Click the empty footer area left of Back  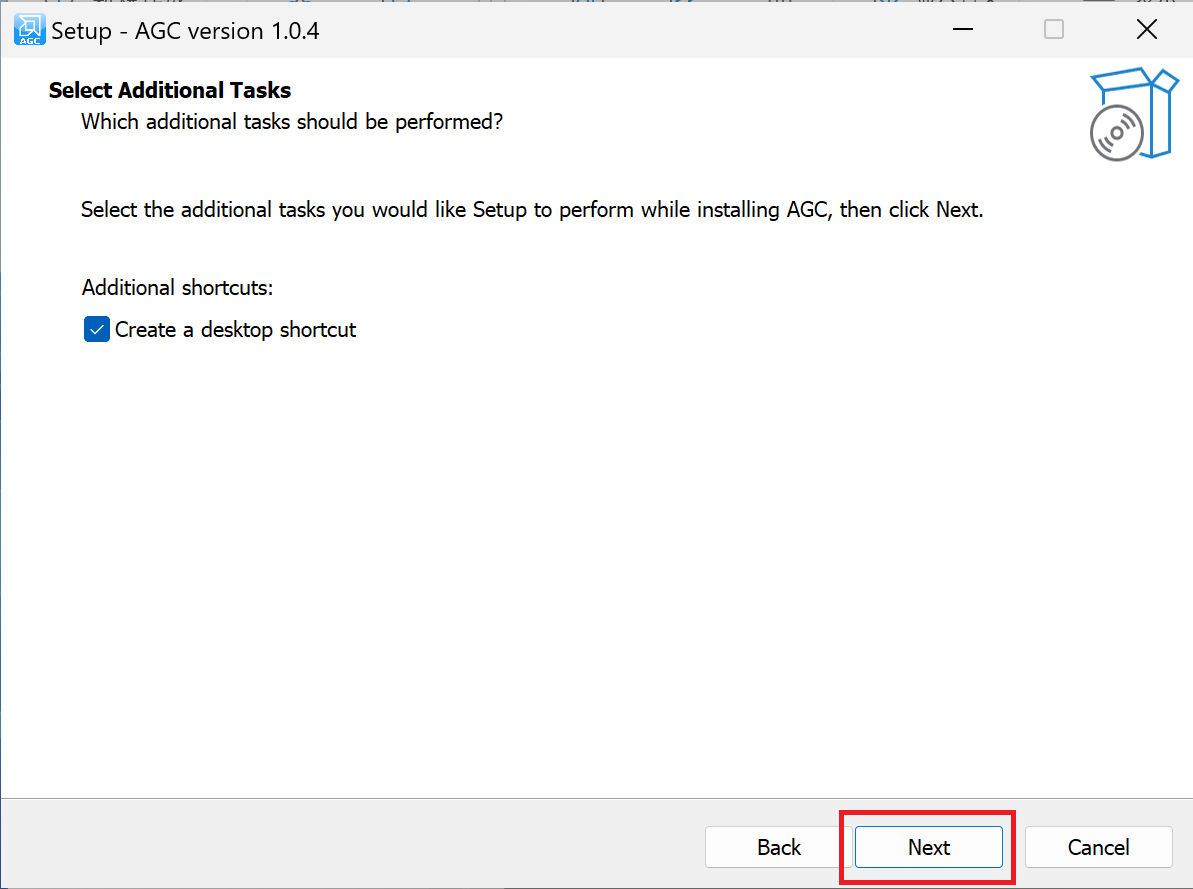pos(350,847)
